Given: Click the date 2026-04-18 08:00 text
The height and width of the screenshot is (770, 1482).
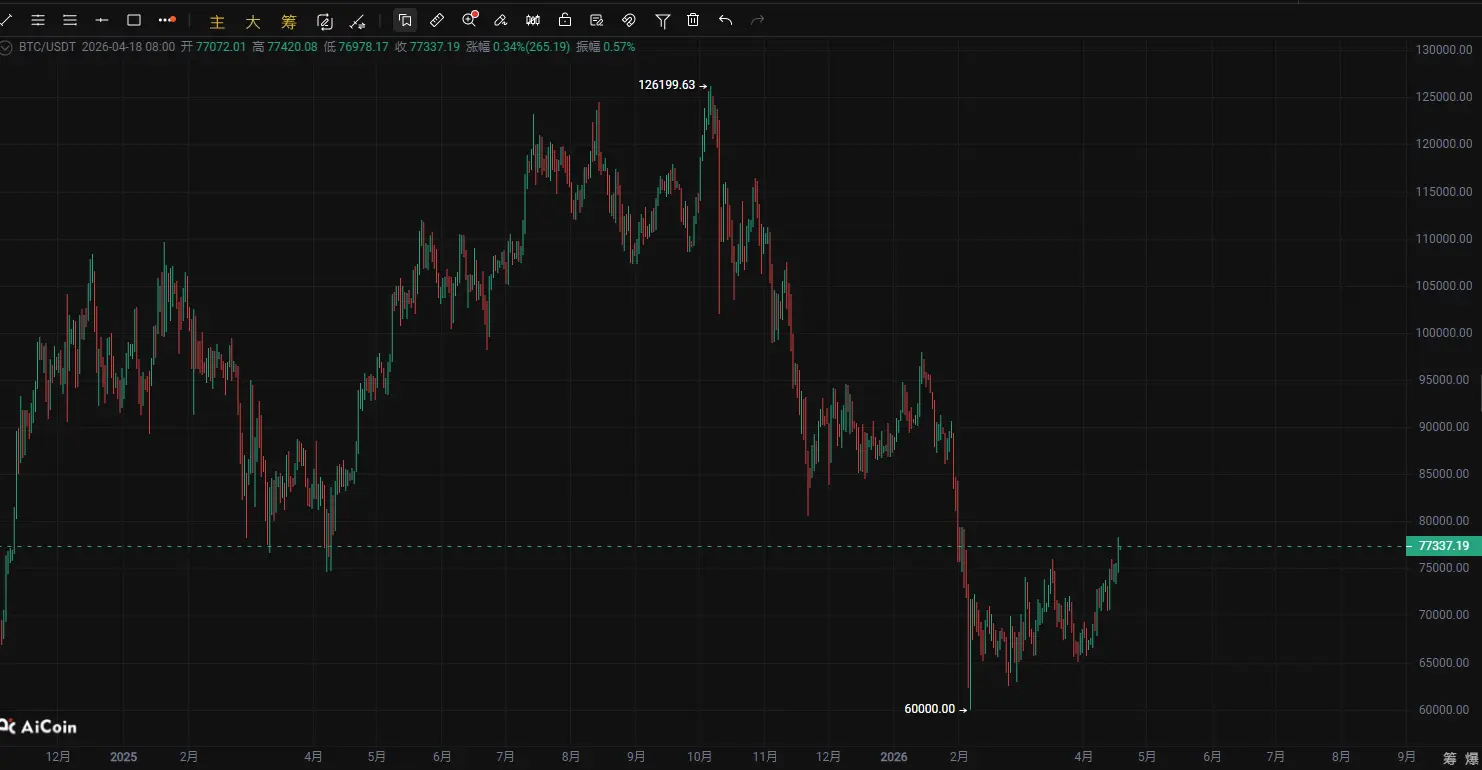Looking at the screenshot, I should click(128, 47).
